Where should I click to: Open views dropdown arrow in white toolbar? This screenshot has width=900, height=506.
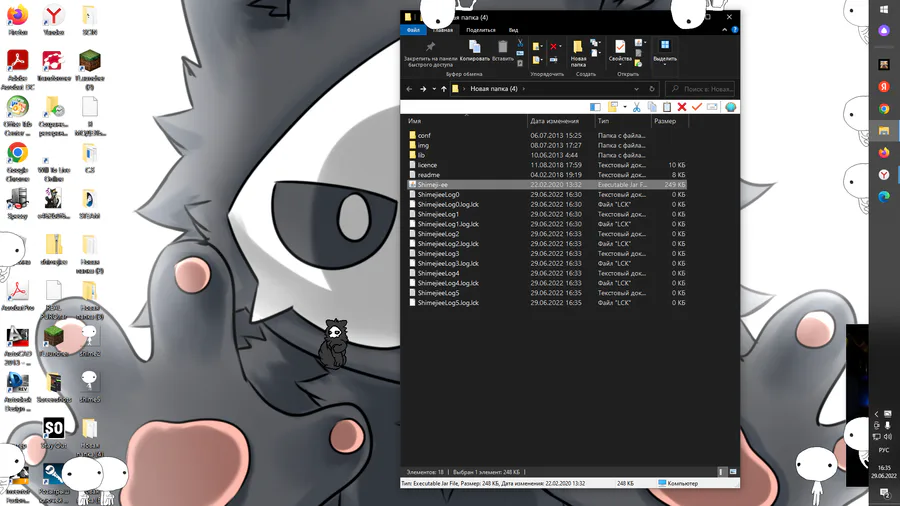[x=625, y=107]
